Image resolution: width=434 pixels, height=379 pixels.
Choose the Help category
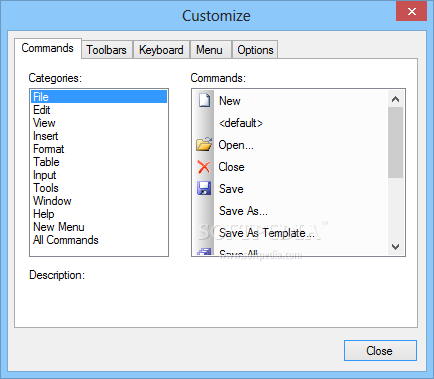click(x=99, y=214)
